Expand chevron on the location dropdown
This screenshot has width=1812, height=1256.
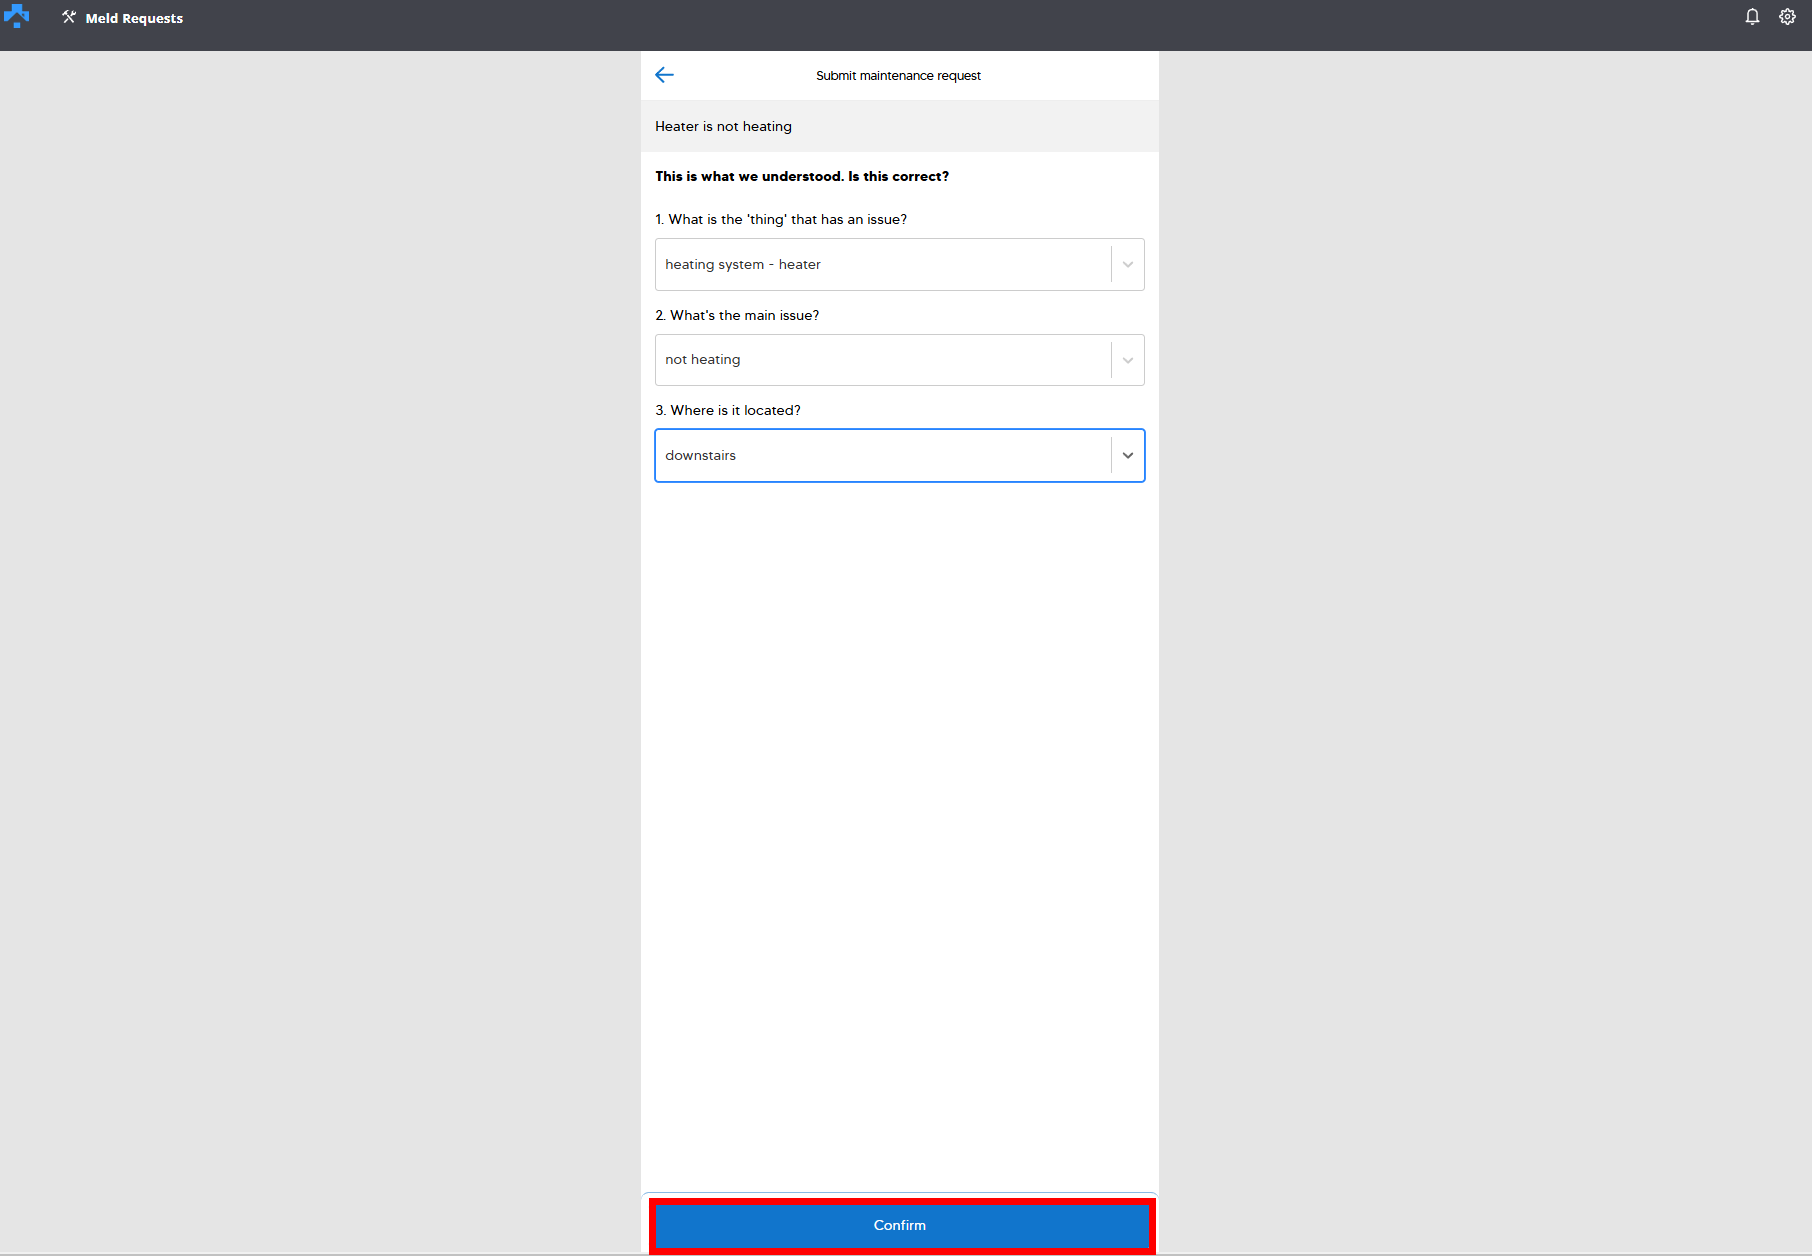click(1127, 456)
